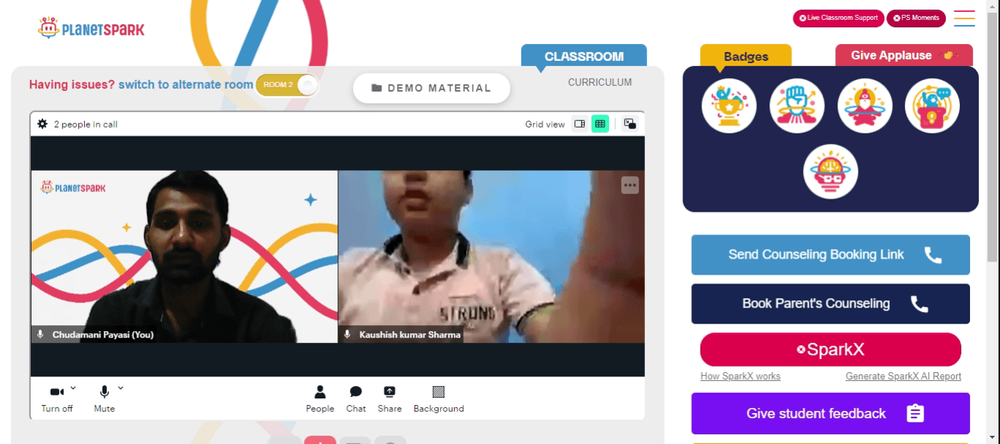Select the green grid view layout
This screenshot has width=1000, height=444.
tap(600, 124)
